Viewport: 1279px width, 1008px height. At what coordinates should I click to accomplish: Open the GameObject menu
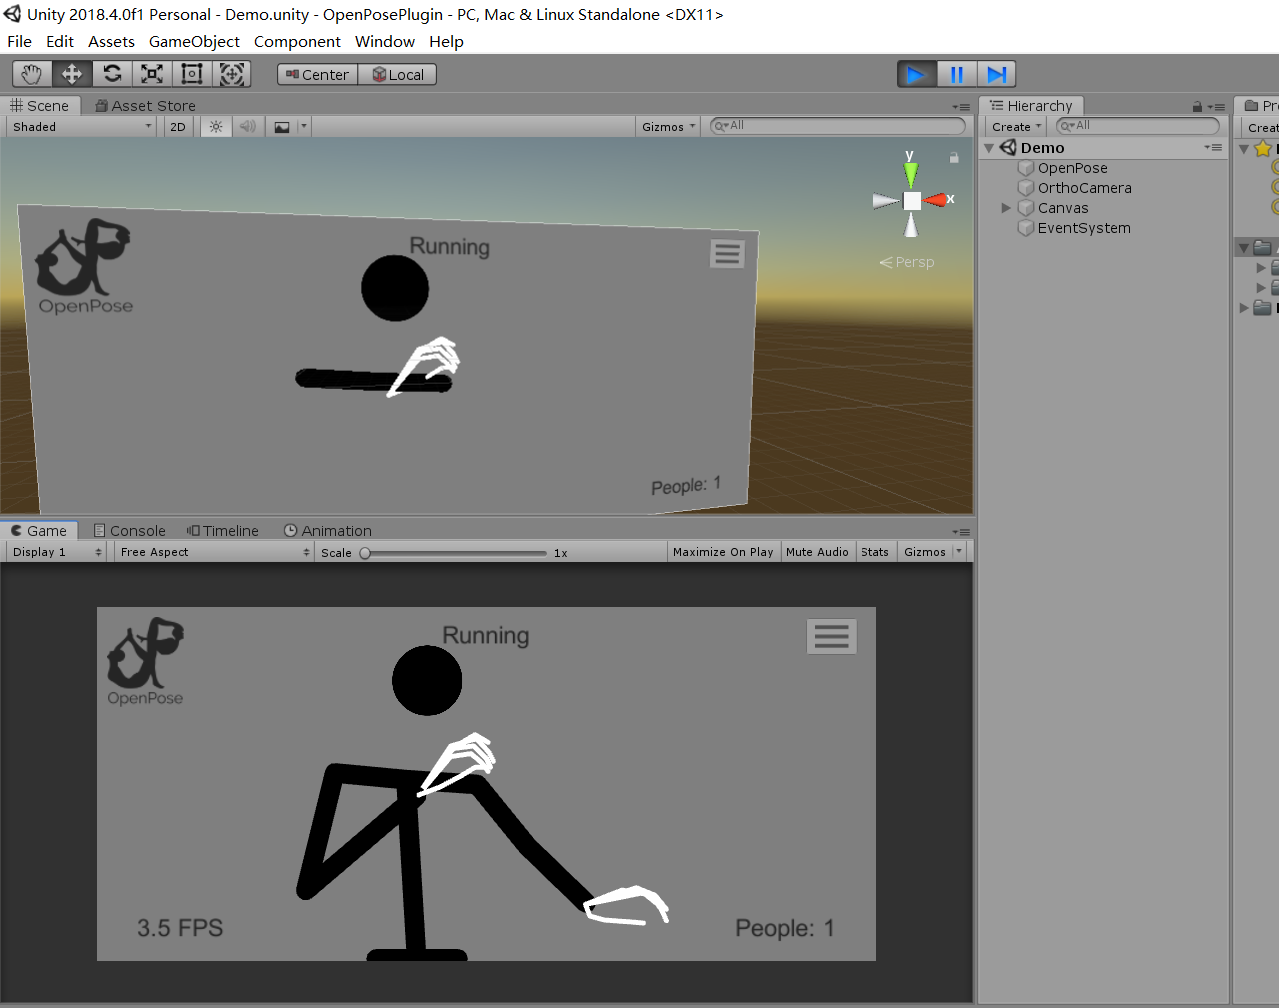point(194,41)
